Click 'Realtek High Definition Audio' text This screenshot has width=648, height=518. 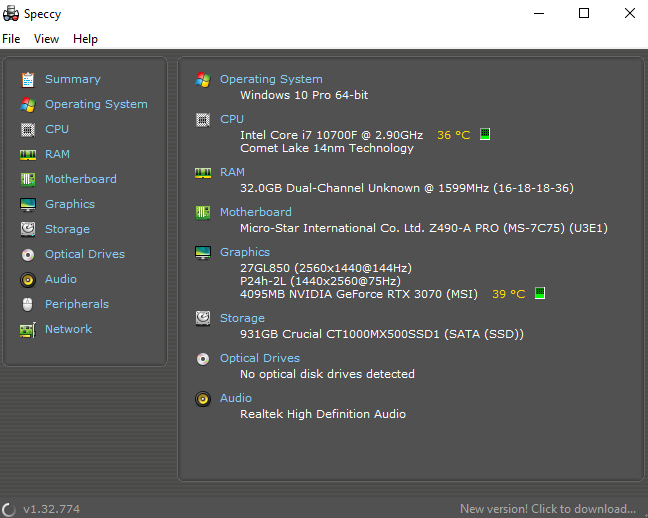[x=323, y=414]
